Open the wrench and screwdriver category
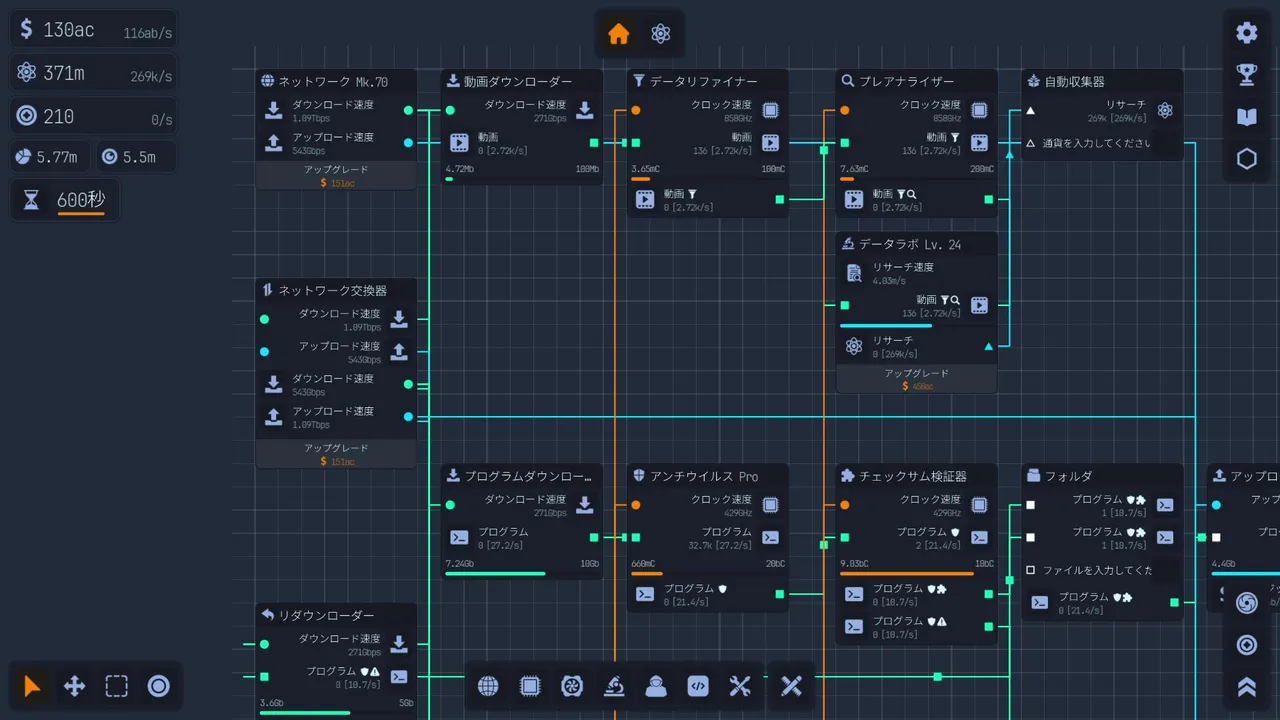 [x=740, y=686]
